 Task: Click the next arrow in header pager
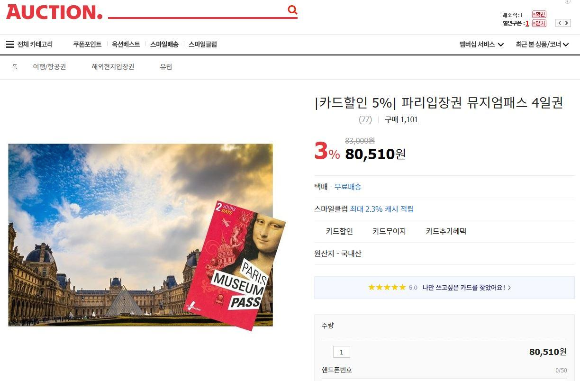click(567, 23)
